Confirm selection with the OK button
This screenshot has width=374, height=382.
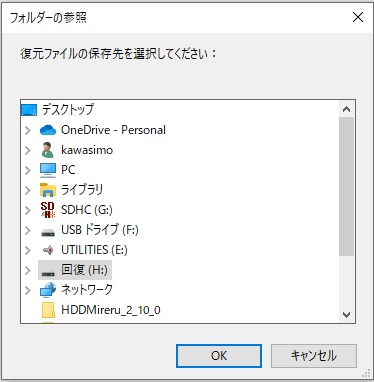[219, 356]
